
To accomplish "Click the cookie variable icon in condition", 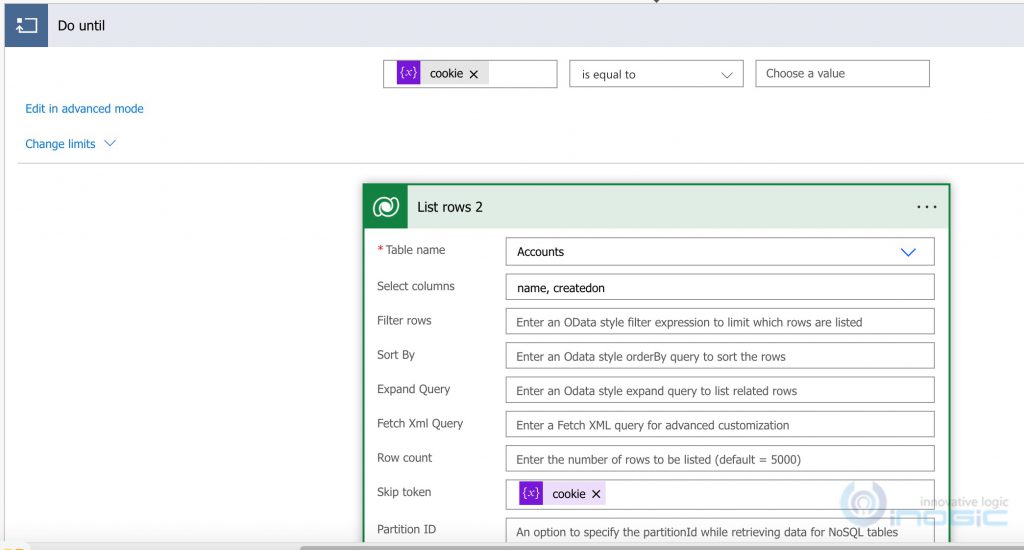I will point(408,74).
